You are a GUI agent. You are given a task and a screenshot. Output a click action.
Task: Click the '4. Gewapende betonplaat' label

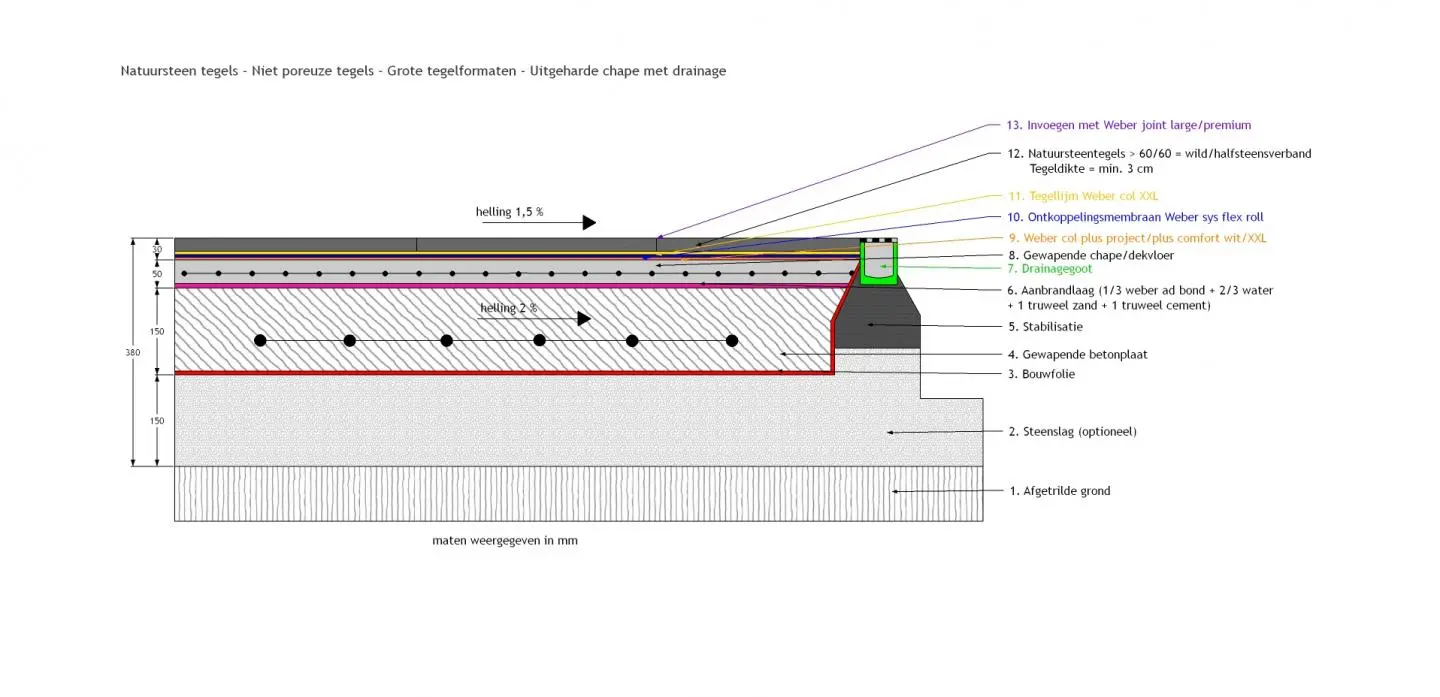click(1071, 354)
